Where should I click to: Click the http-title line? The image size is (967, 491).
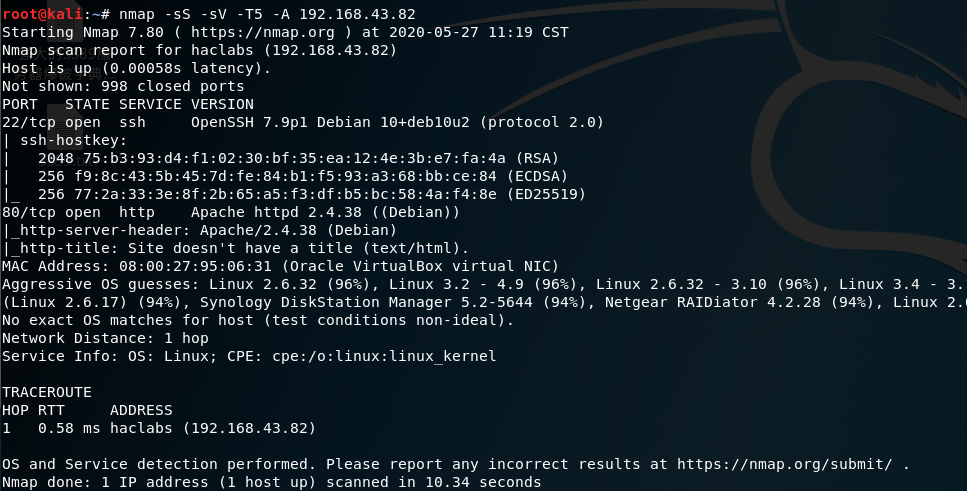(x=236, y=248)
